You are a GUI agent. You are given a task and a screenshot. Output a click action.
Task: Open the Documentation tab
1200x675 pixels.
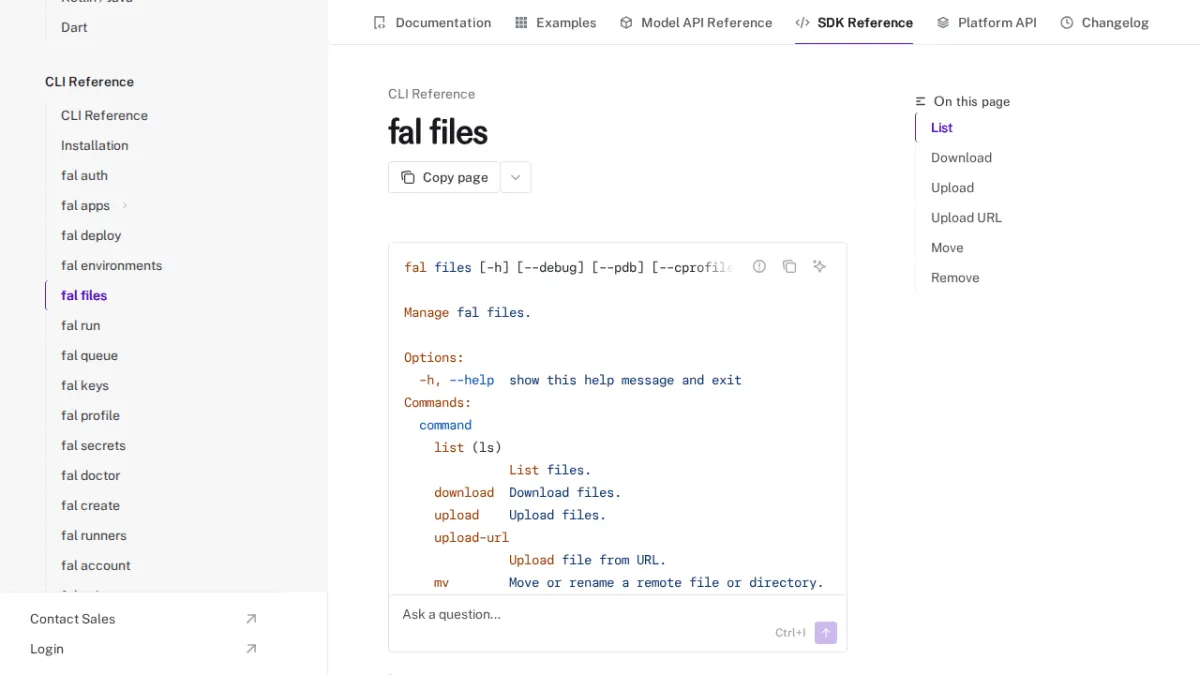(x=432, y=22)
